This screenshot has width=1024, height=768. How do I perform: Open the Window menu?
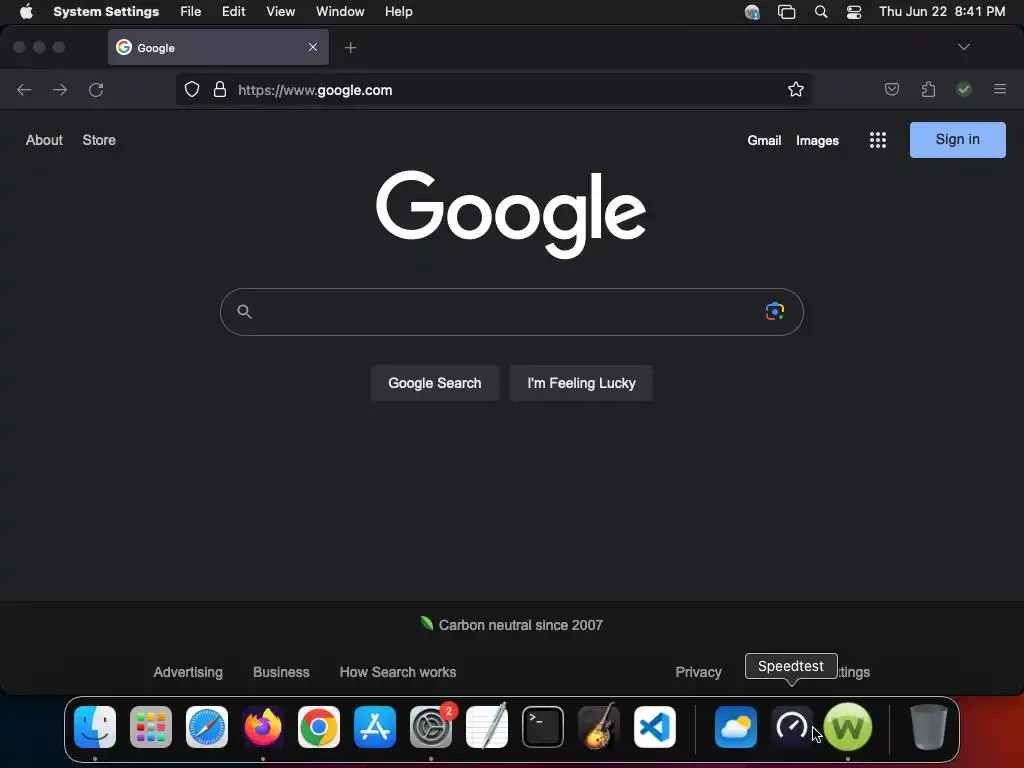pyautogui.click(x=340, y=12)
